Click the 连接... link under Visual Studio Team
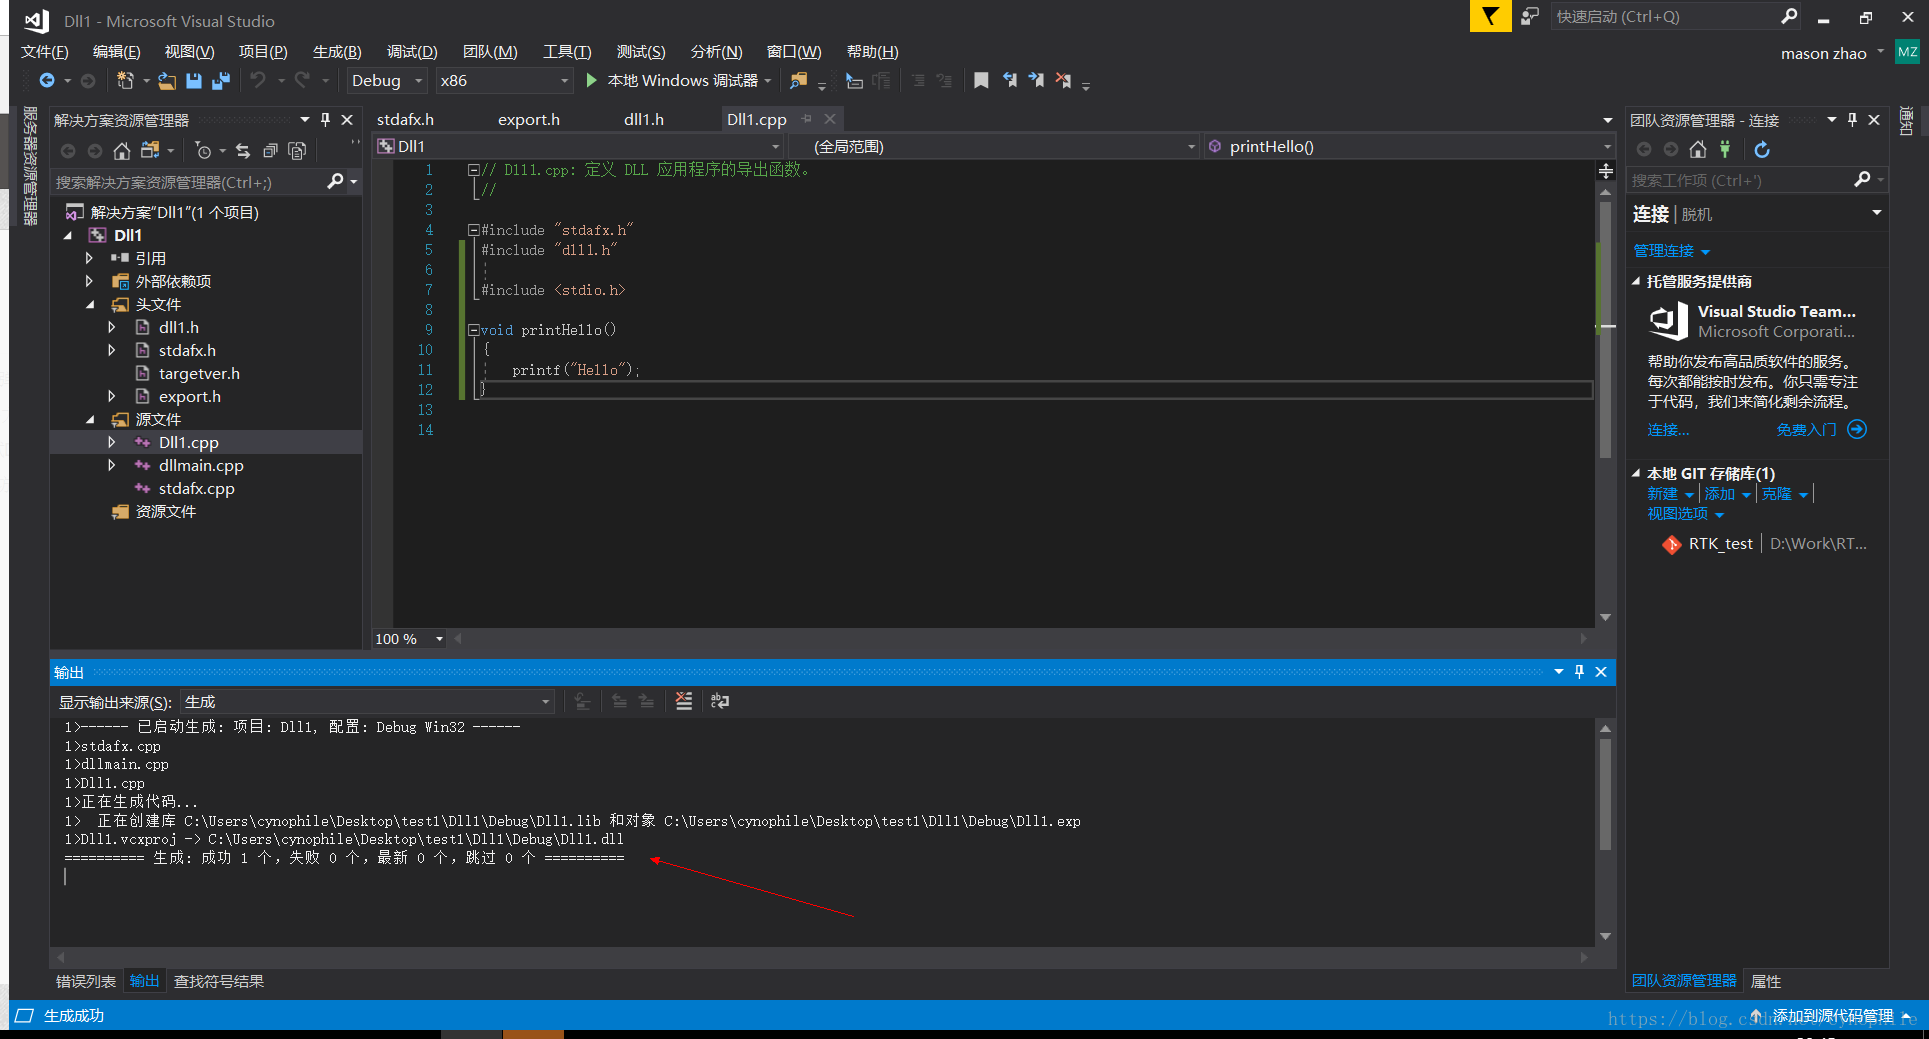This screenshot has width=1929, height=1039. point(1669,430)
